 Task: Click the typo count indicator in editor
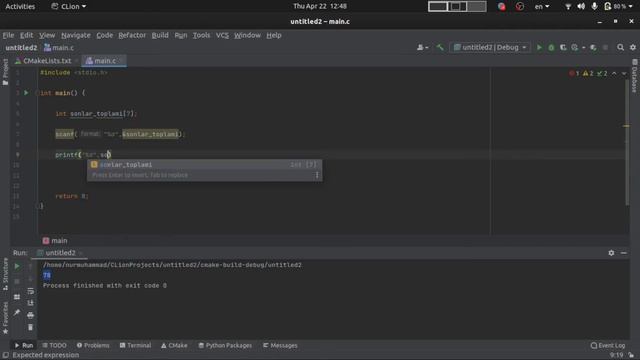point(602,73)
